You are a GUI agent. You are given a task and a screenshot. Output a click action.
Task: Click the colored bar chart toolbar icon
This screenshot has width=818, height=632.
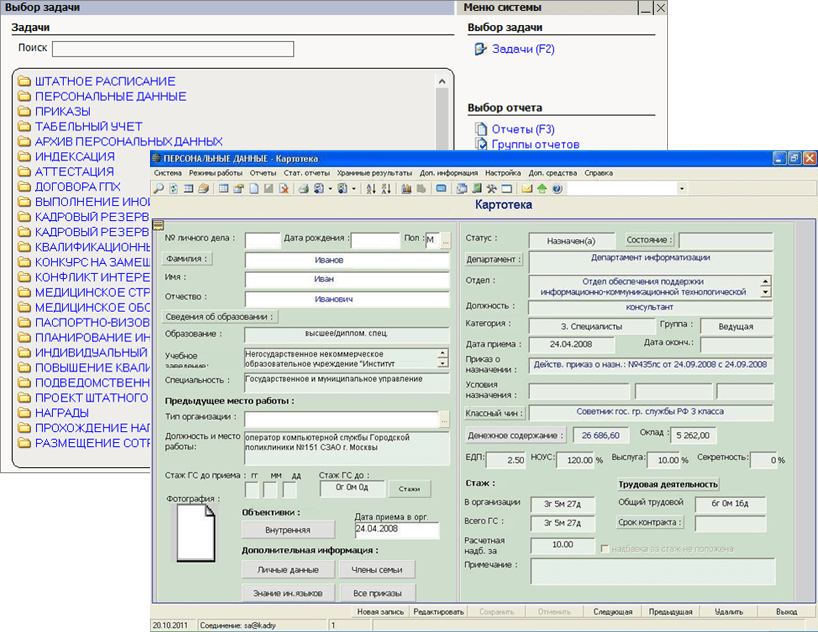[x=406, y=188]
